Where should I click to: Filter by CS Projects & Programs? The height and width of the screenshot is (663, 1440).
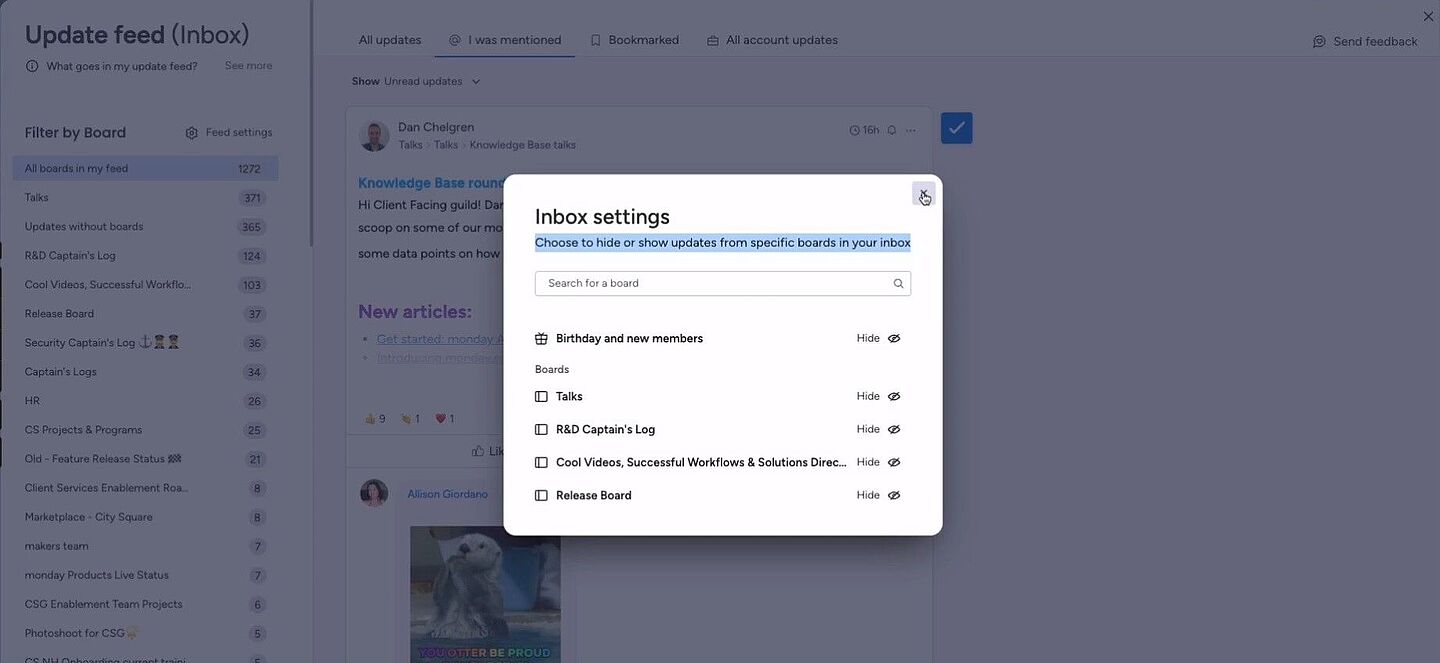tap(145, 429)
